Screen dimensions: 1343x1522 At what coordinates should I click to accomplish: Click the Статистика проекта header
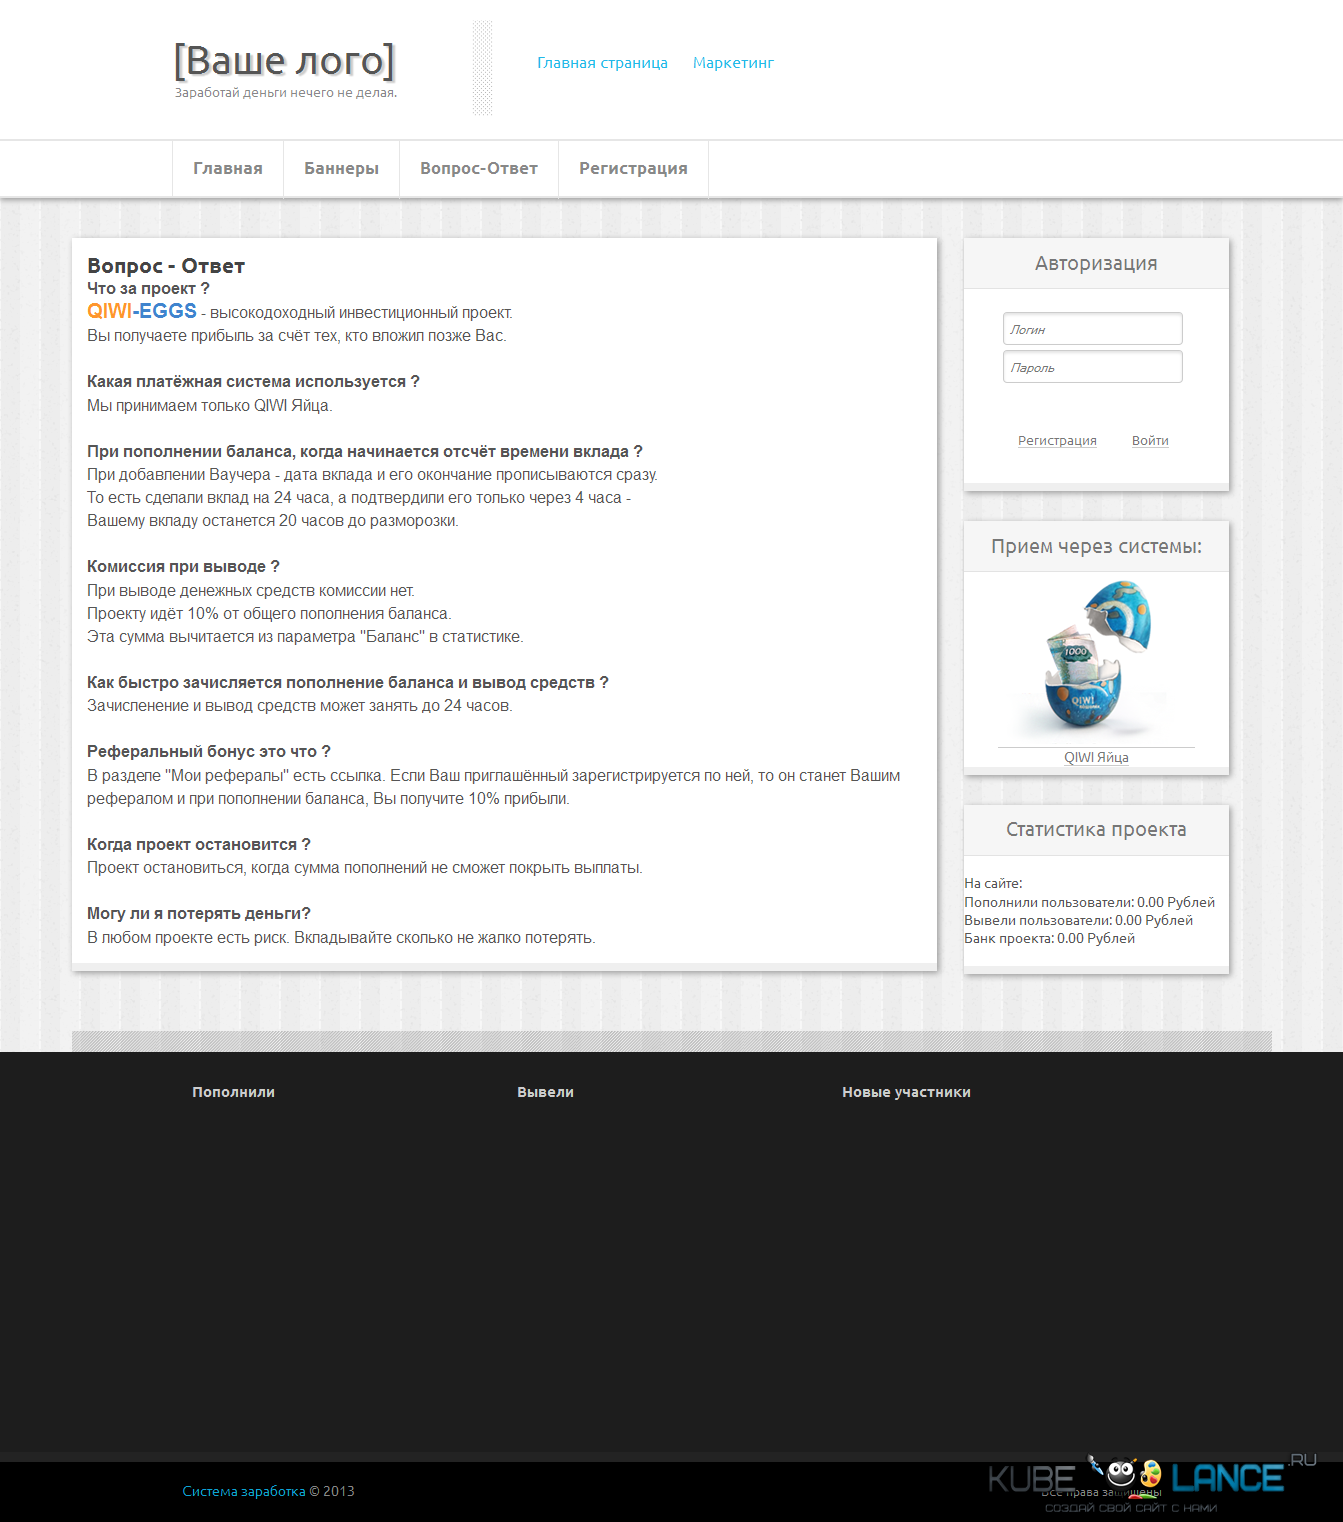coord(1096,830)
